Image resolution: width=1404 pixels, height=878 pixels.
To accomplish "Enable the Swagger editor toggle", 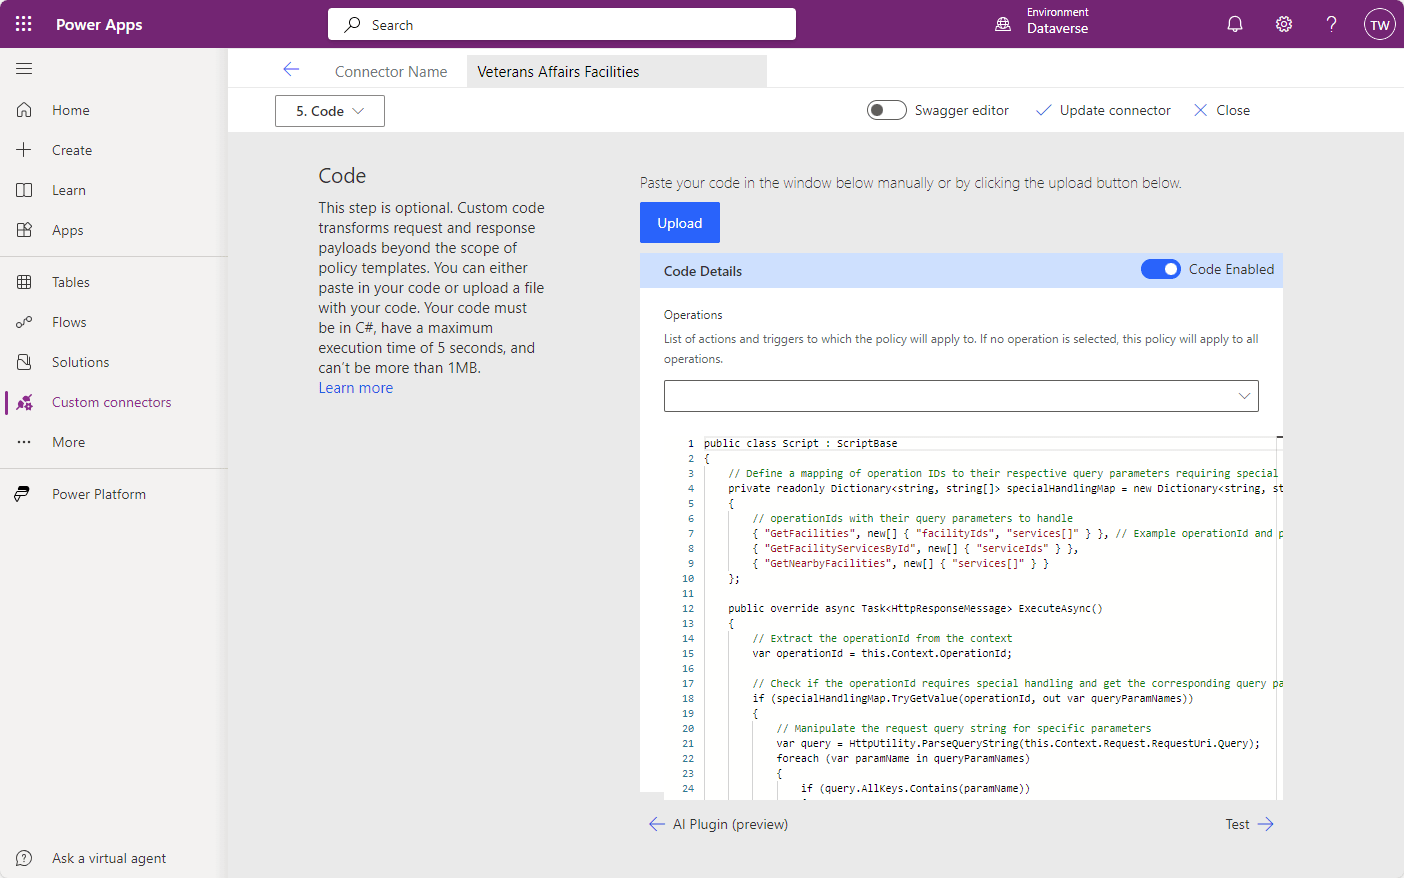I will [x=886, y=110].
